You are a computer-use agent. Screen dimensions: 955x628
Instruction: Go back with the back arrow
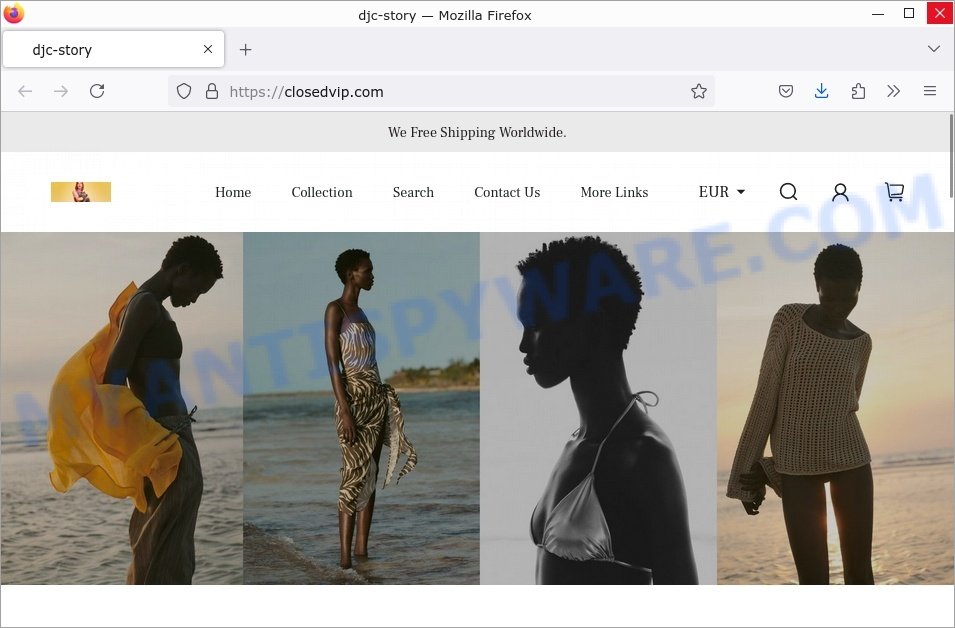pyautogui.click(x=25, y=91)
